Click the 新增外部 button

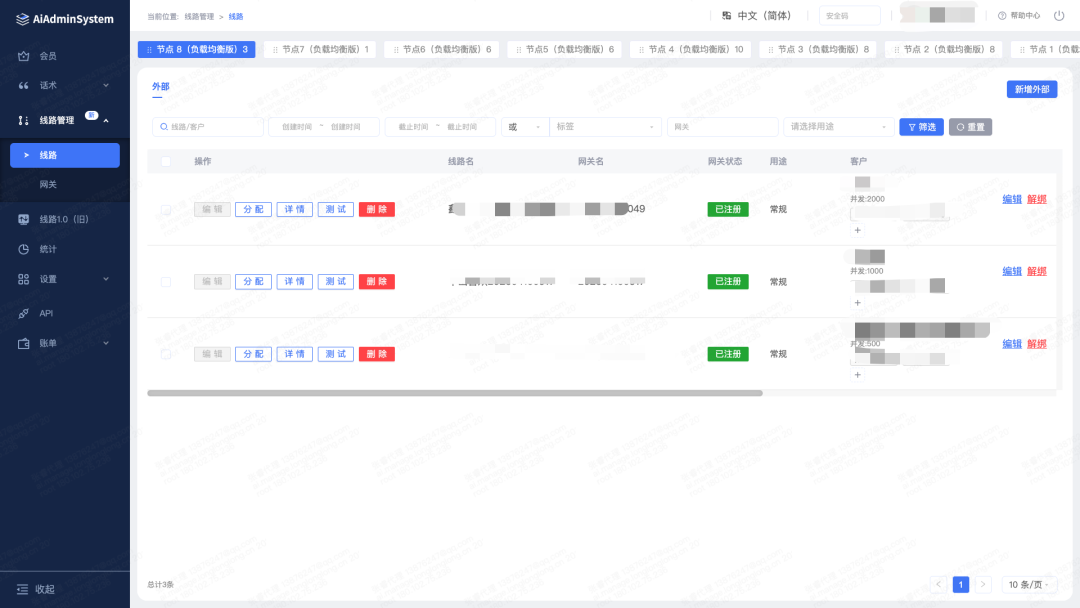1031,89
